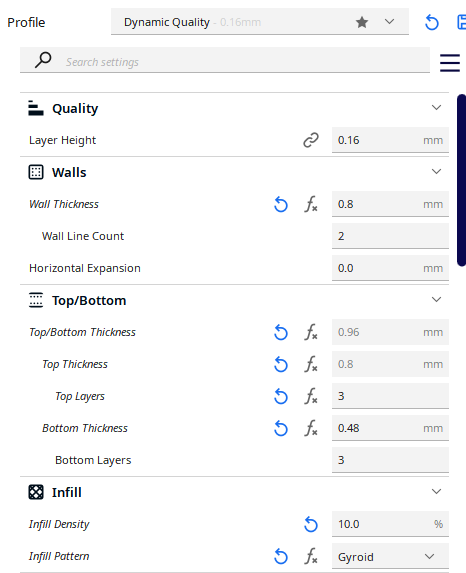Open the Dynamic Quality profile dropdown
The image size is (466, 573).
(260, 22)
